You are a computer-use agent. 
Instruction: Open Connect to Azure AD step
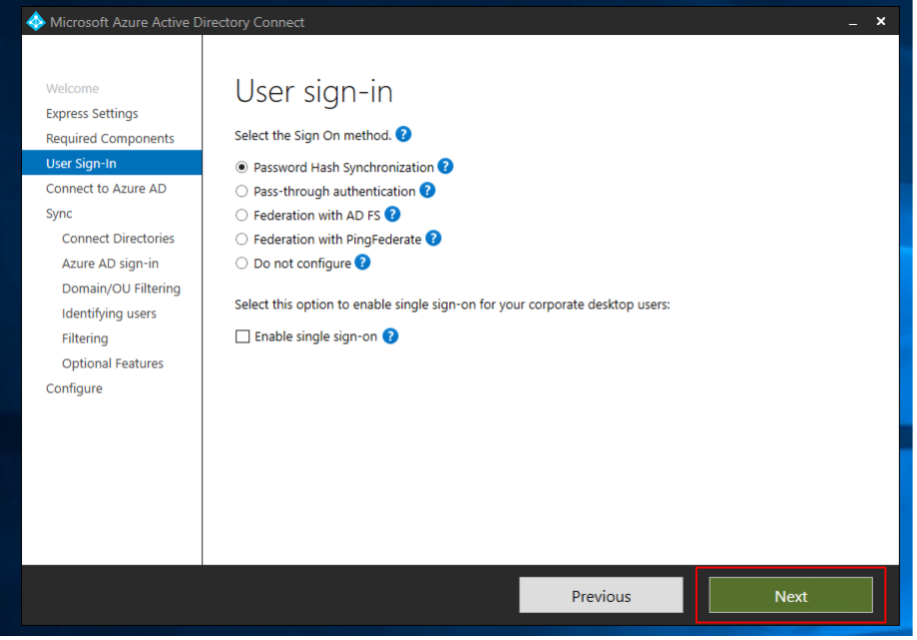click(x=106, y=188)
